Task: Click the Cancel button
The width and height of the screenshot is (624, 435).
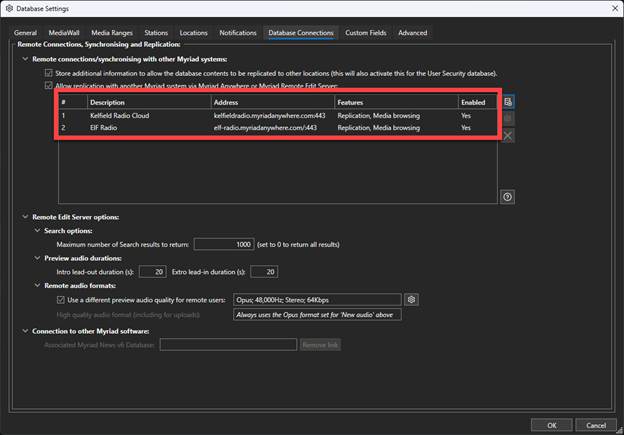Action: tap(596, 425)
